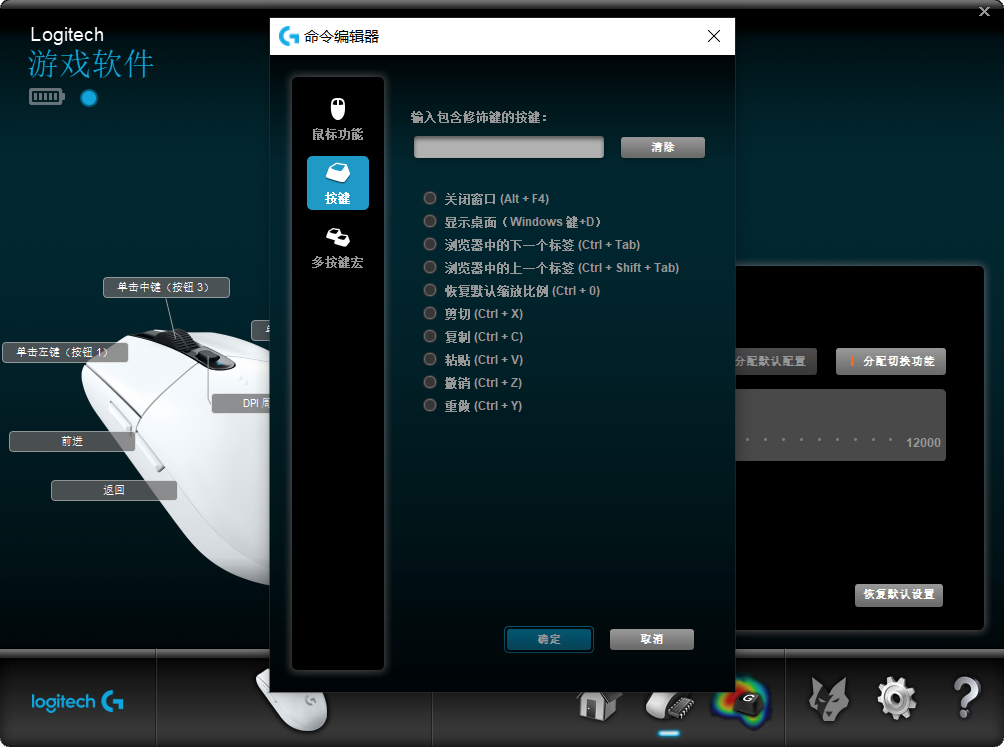Choose 浏览器中的下一个标签 (Ctrl + Tab)
1004x747 pixels.
pyautogui.click(x=531, y=245)
